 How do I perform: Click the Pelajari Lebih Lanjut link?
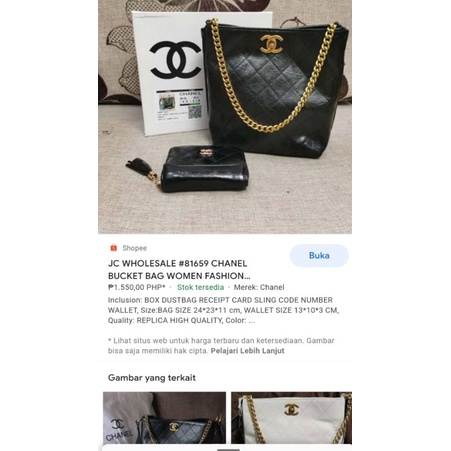tap(247, 351)
